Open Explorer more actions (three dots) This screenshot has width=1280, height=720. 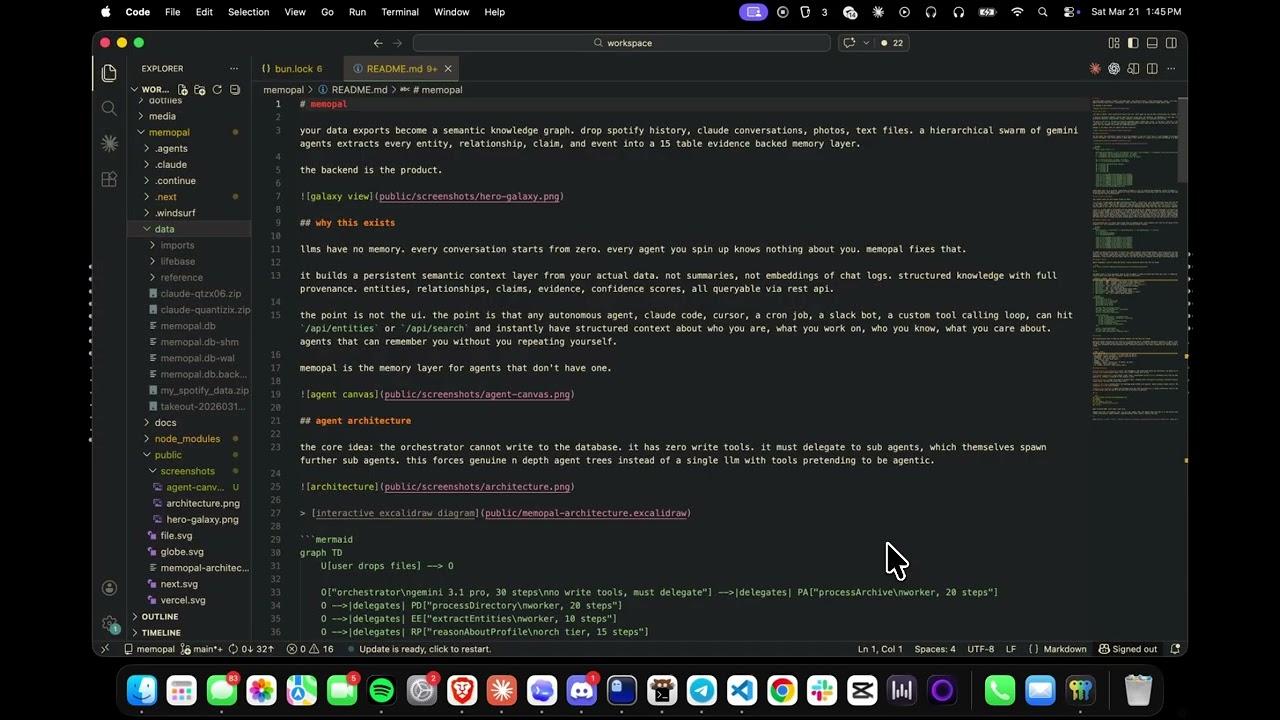[234, 69]
